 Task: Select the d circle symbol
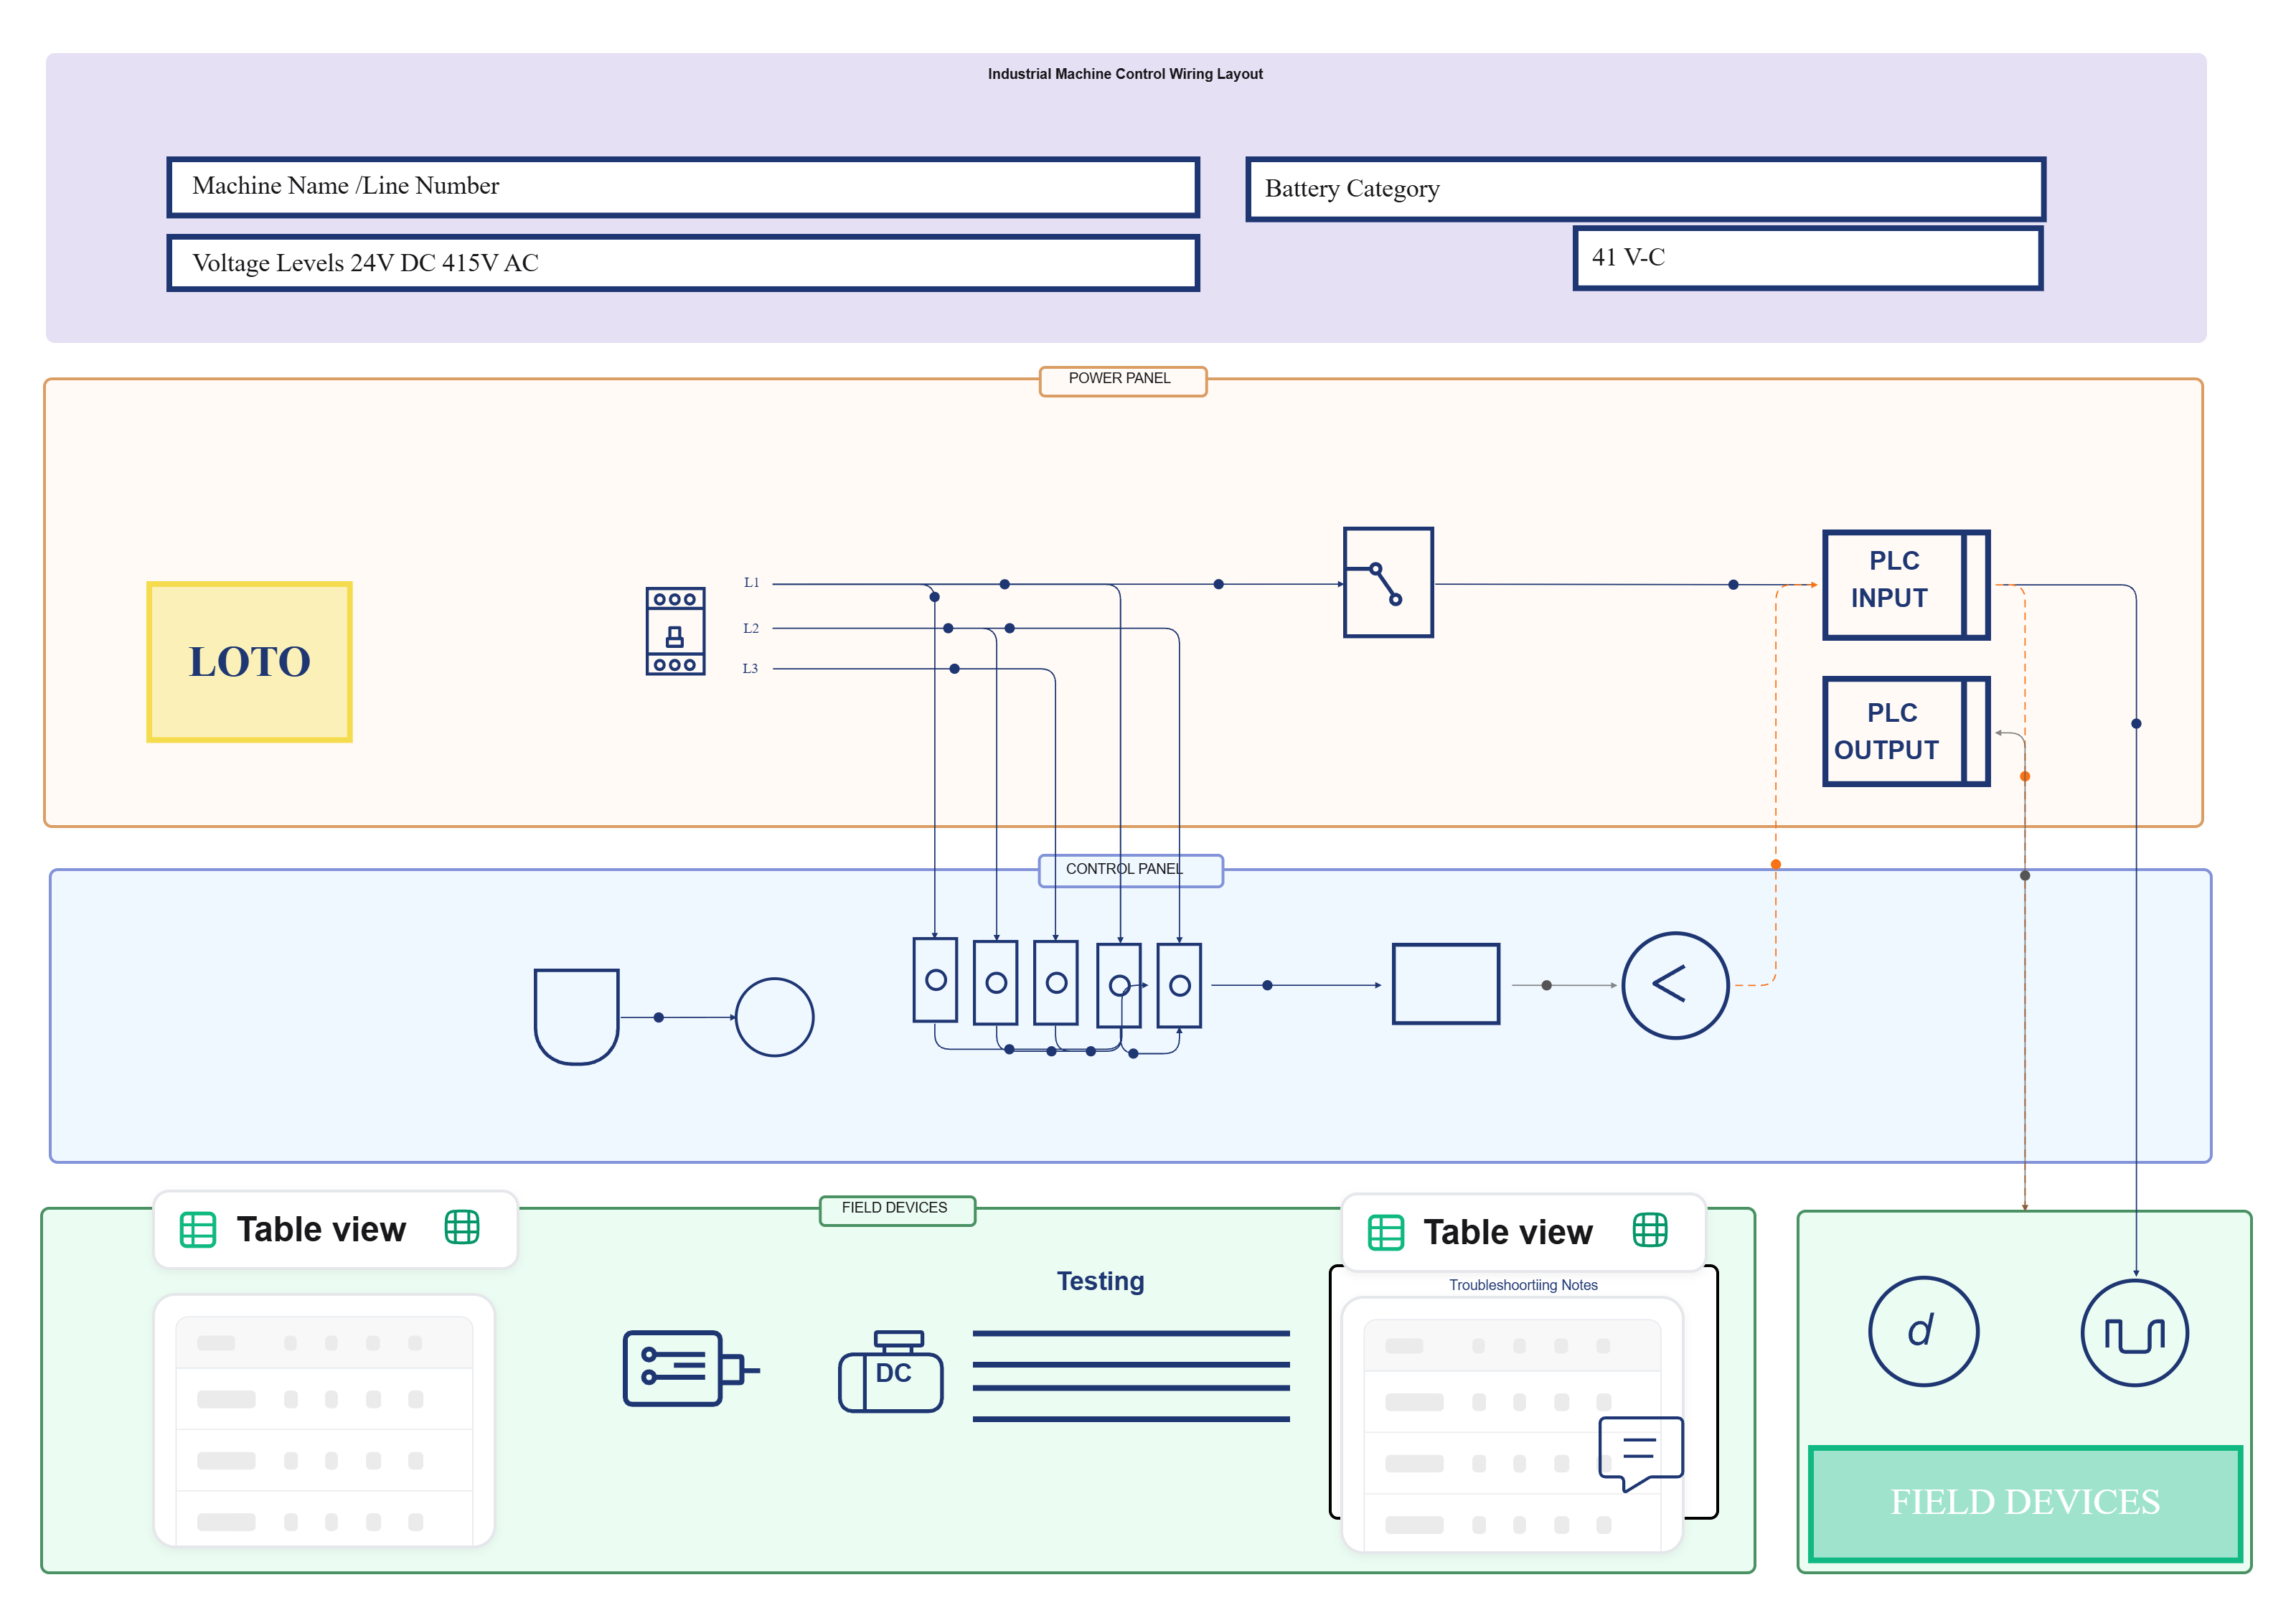coord(1923,1331)
